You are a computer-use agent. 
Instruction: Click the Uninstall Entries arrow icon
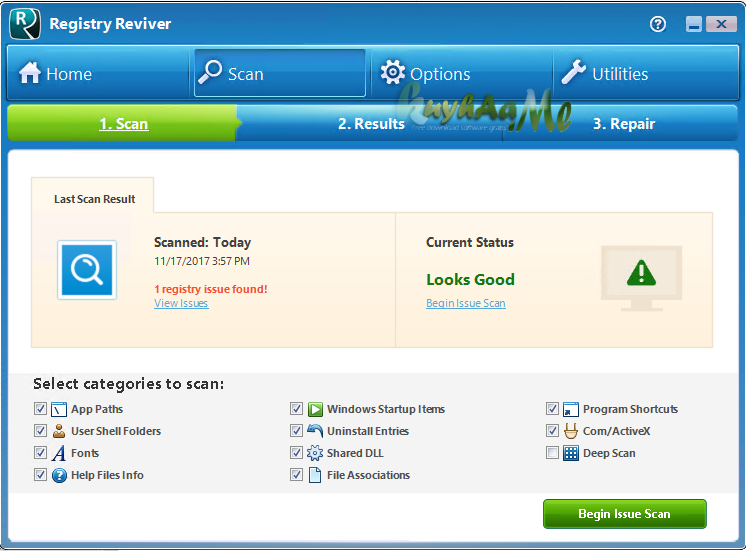(x=315, y=431)
